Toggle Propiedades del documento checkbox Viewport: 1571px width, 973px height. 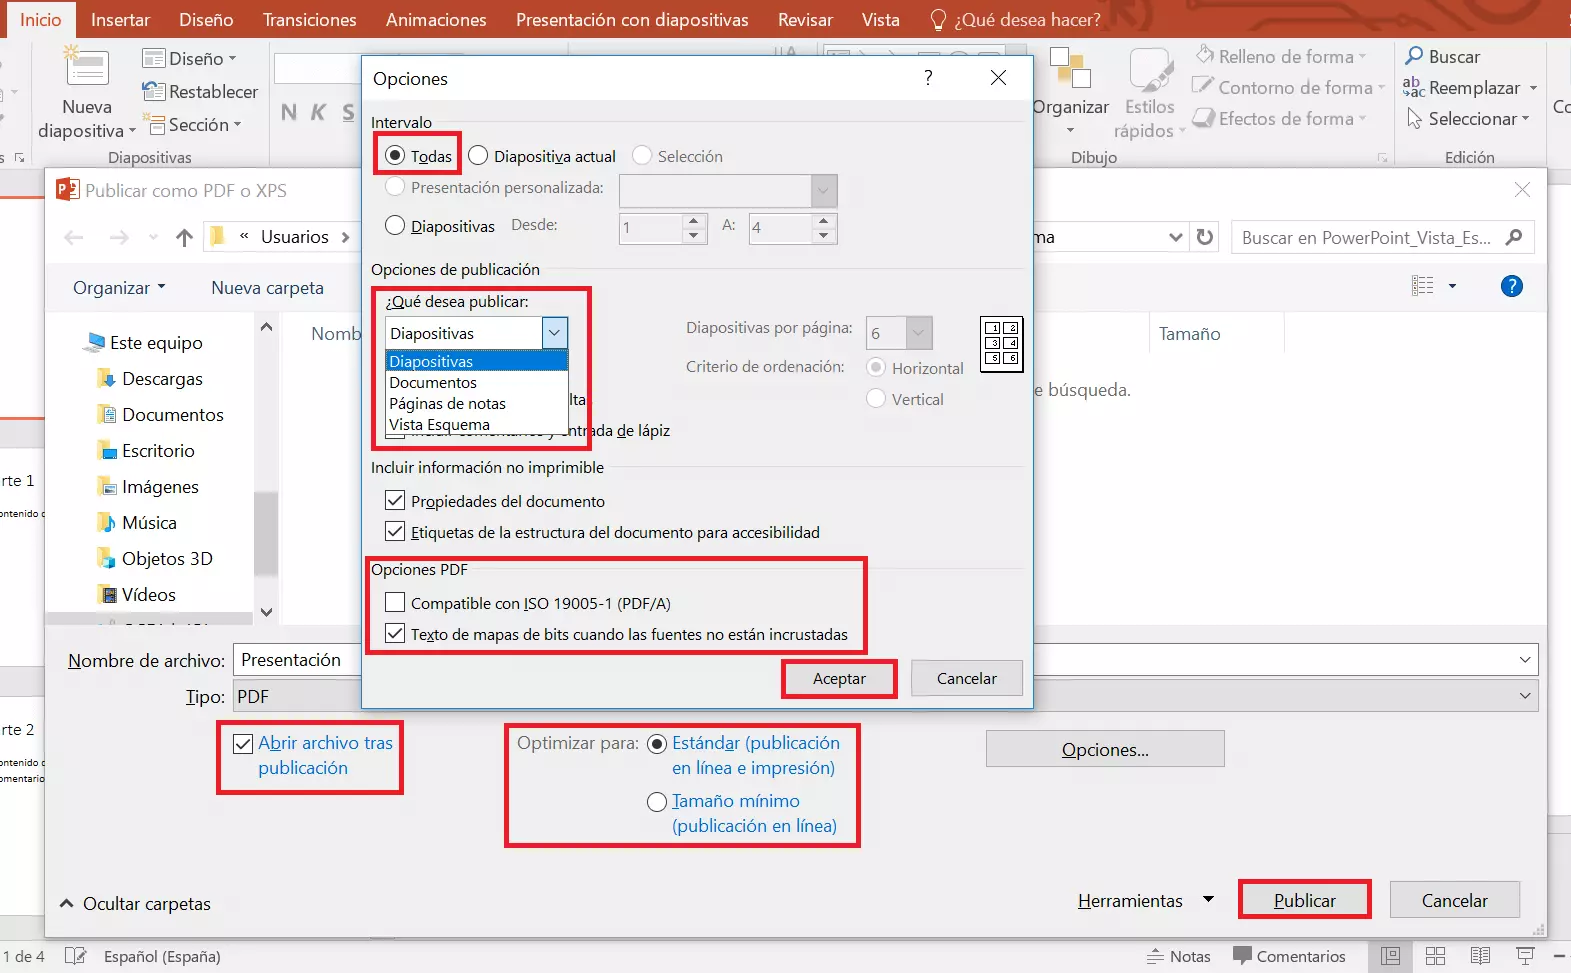point(395,500)
